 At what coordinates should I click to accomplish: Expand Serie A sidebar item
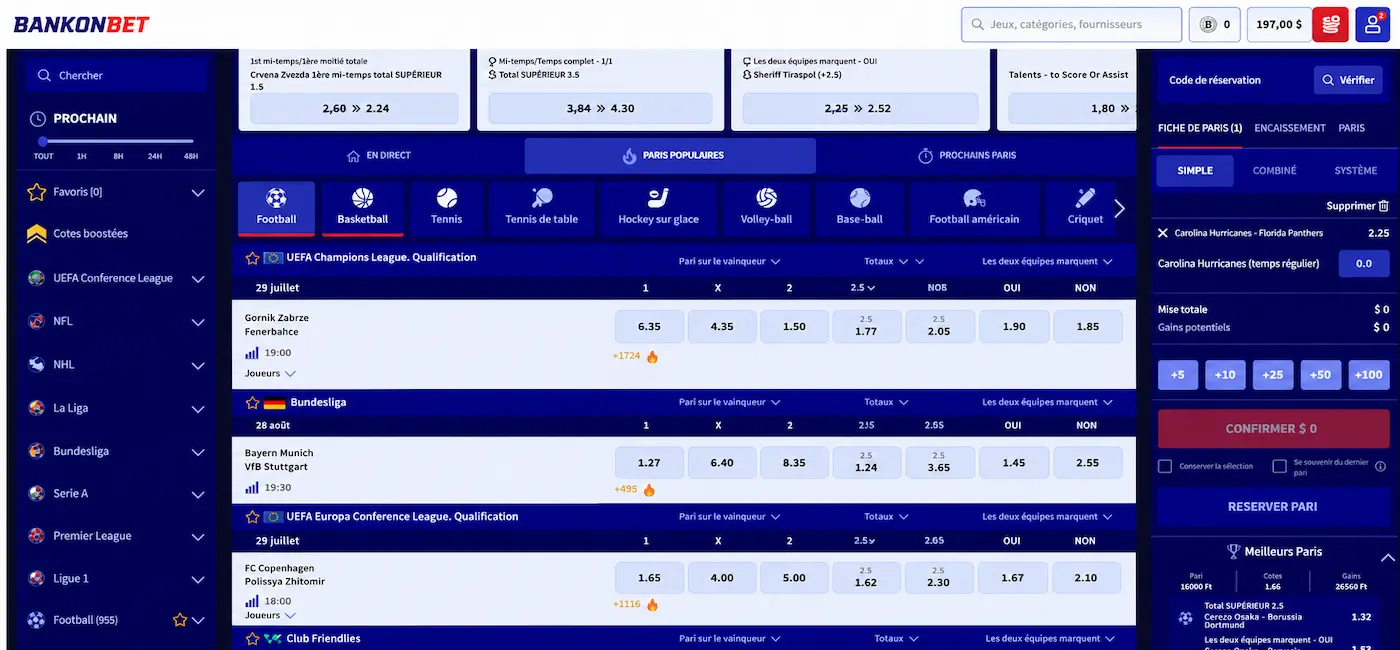198,494
